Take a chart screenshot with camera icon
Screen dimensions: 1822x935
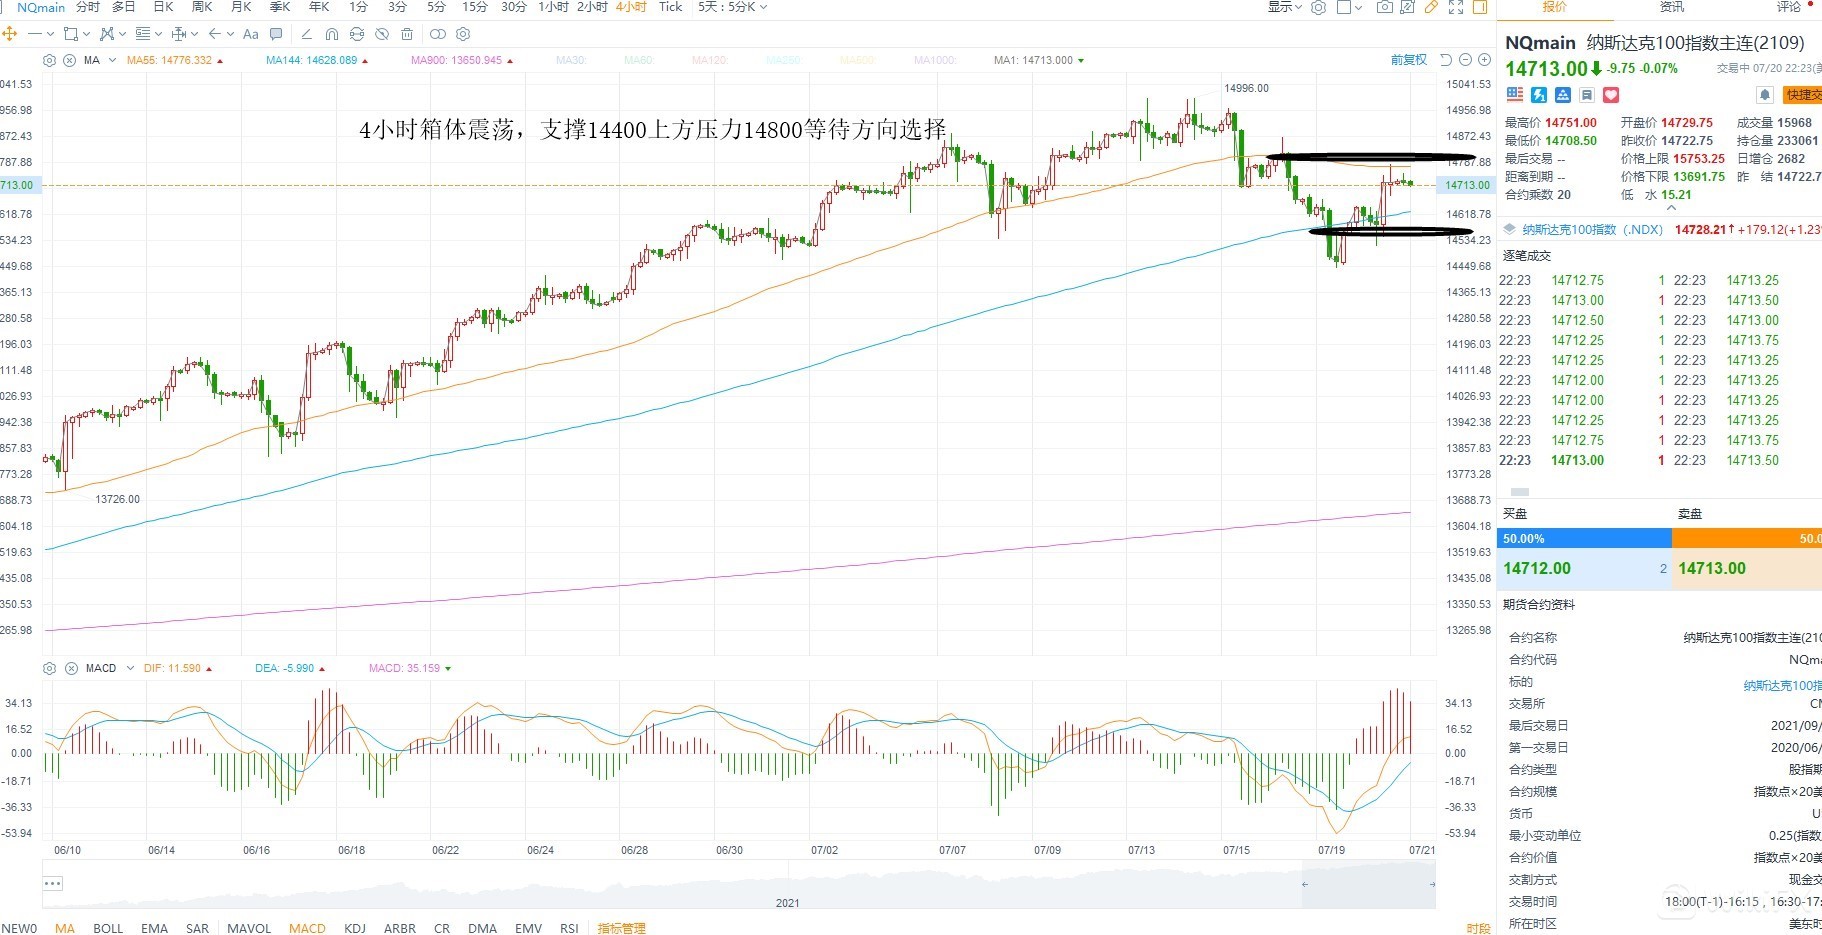coord(1384,7)
